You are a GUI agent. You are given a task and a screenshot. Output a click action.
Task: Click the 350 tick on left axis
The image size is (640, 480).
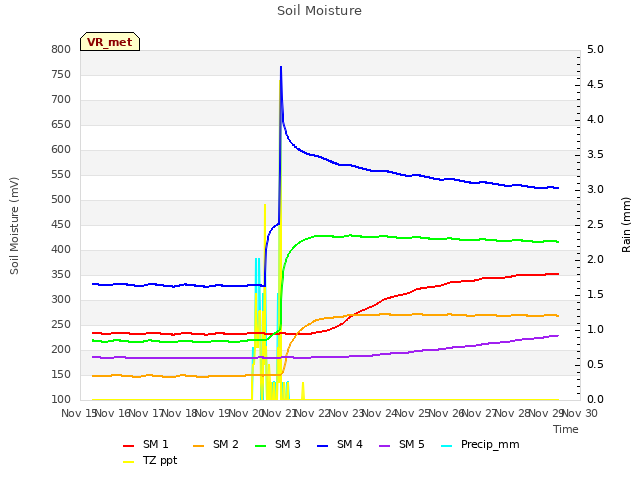click(61, 275)
